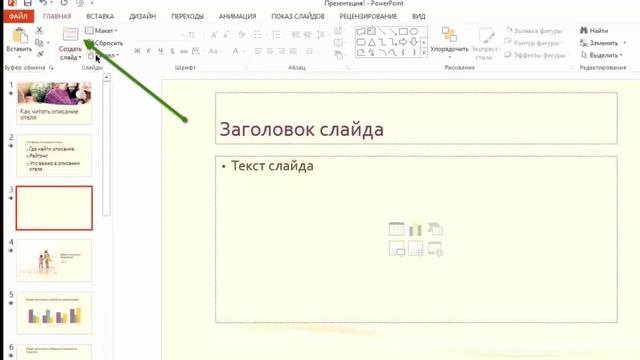Image resolution: width=640 pixels, height=360 pixels.
Task: Expand the Заменить dropdown arrow
Action: [x=624, y=43]
